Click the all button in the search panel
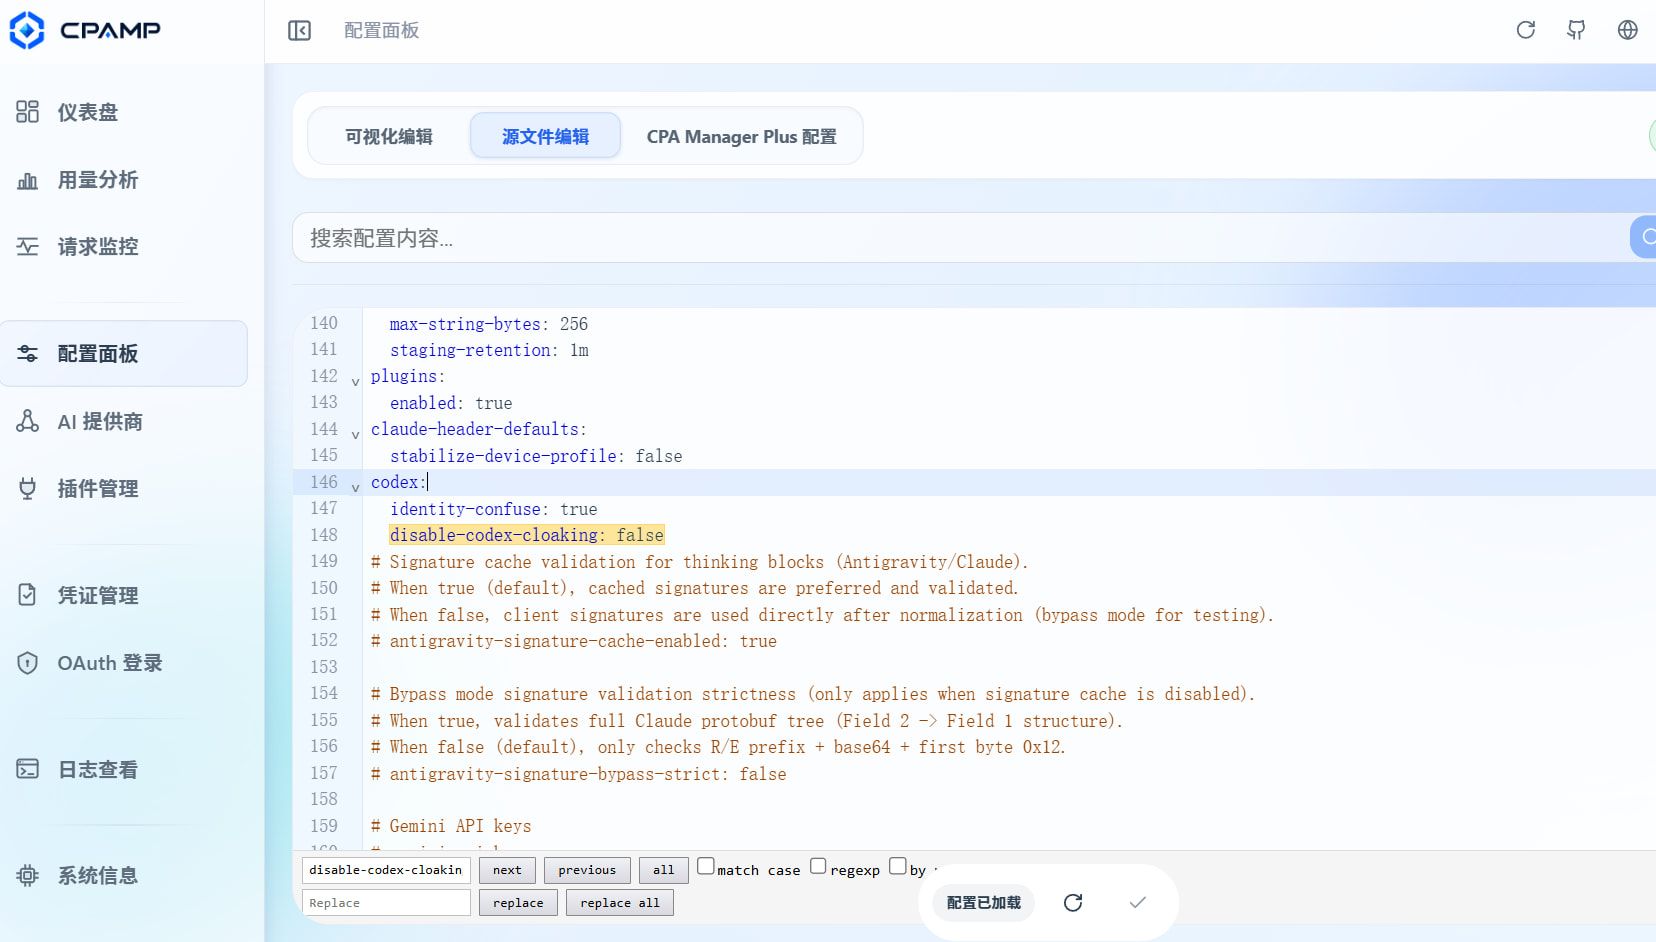The width and height of the screenshot is (1656, 942). (664, 870)
